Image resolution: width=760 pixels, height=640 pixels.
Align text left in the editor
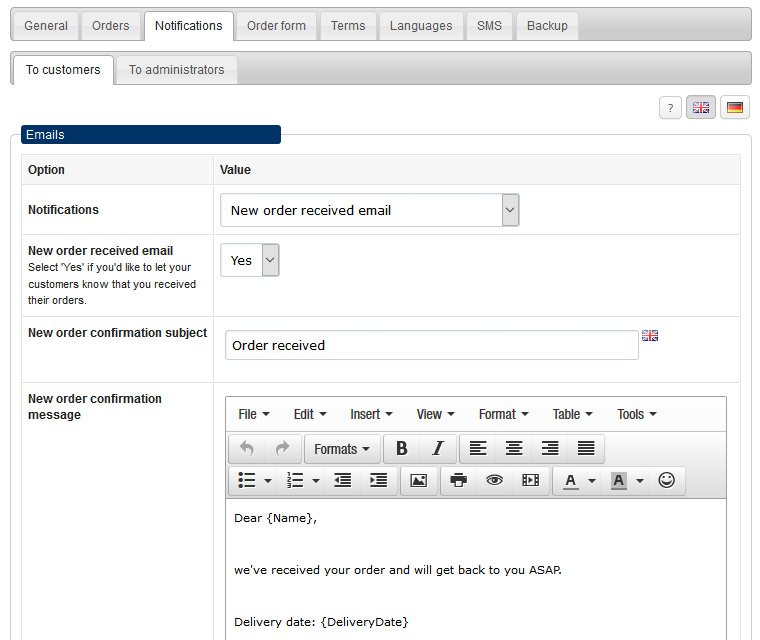(x=478, y=448)
